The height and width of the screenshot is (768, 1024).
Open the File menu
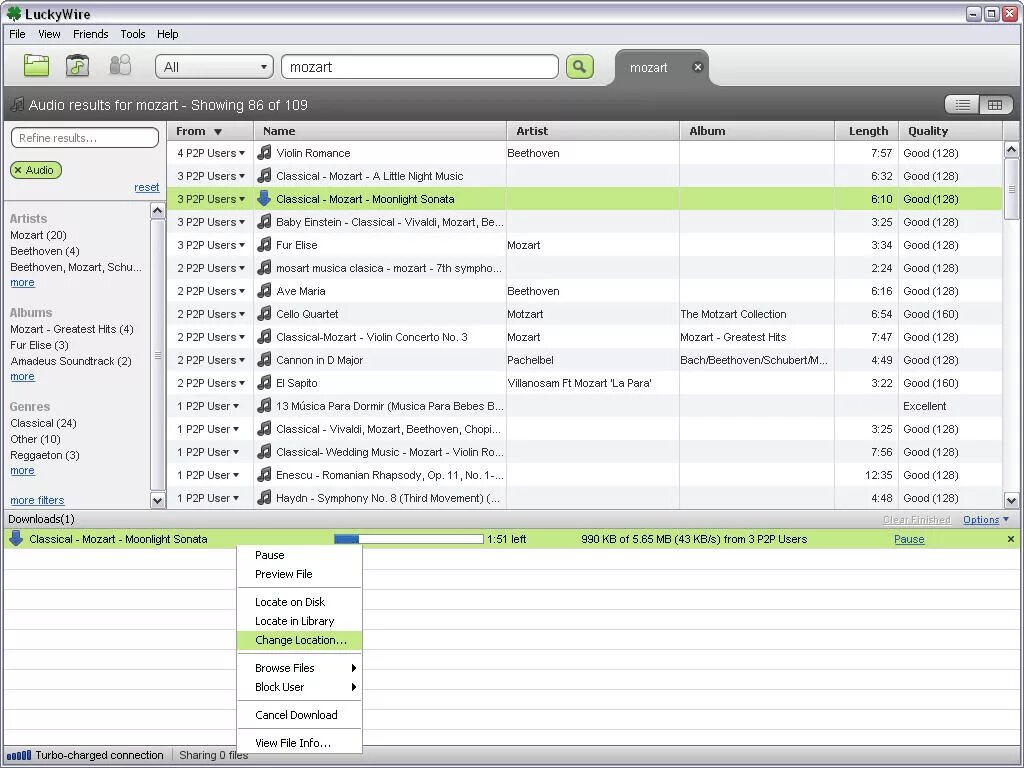[17, 34]
